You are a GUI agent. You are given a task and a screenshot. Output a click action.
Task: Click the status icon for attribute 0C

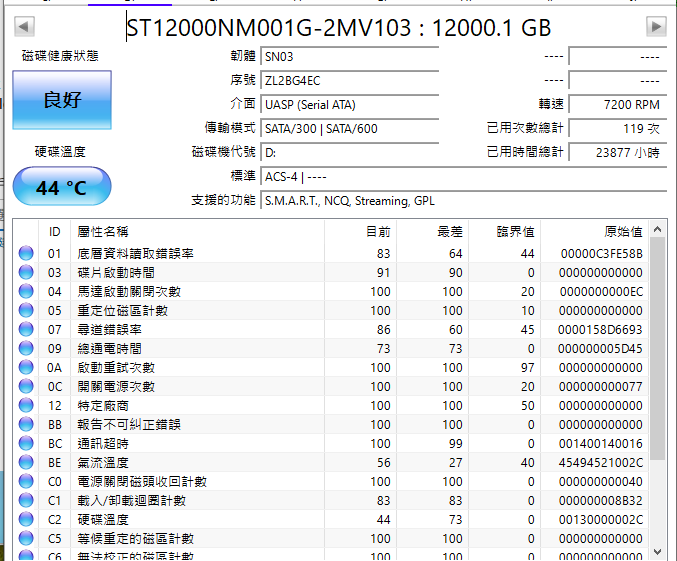(26, 386)
